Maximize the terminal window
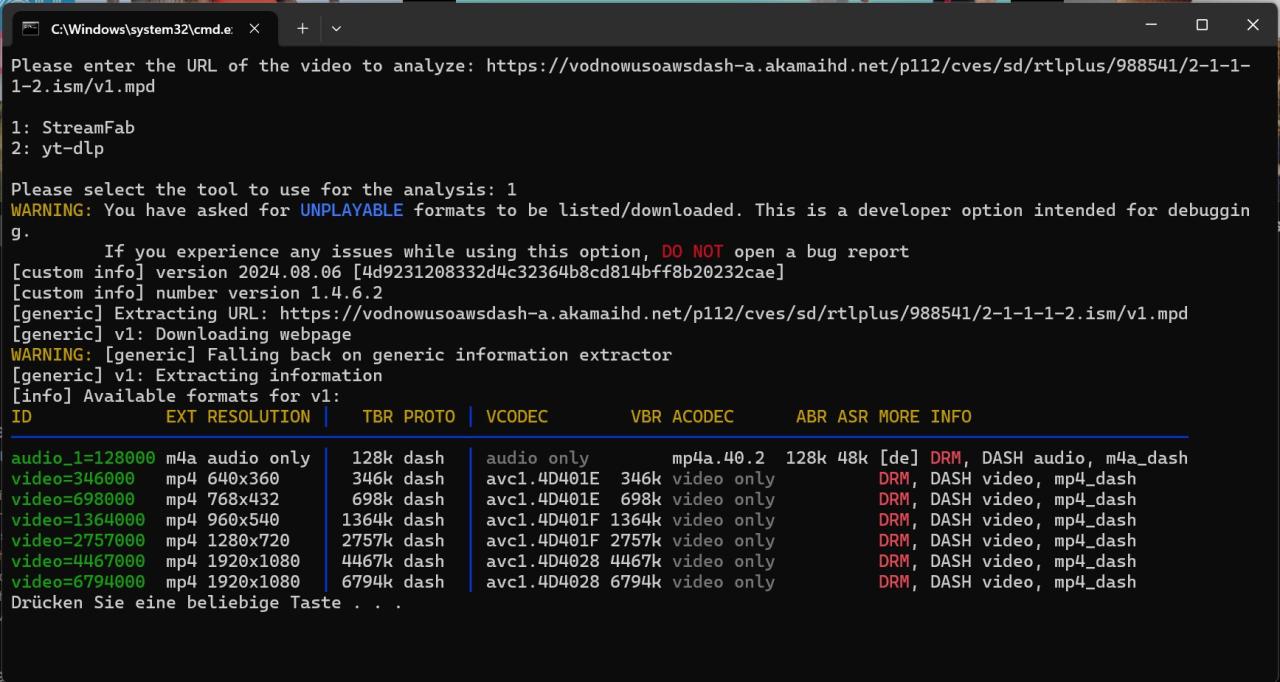Image resolution: width=1280 pixels, height=682 pixels. [1202, 25]
